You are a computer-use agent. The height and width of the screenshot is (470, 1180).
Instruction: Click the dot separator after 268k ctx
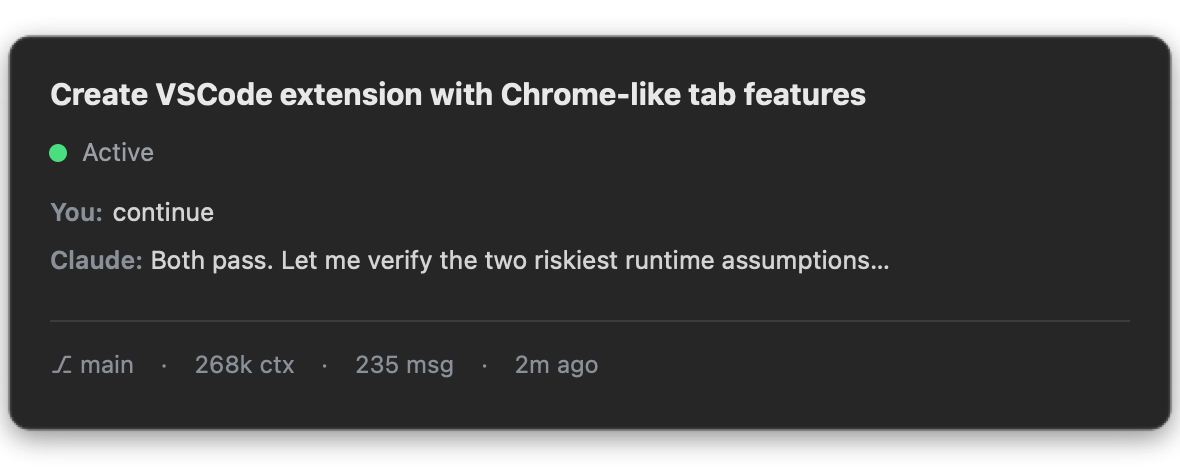click(x=324, y=366)
